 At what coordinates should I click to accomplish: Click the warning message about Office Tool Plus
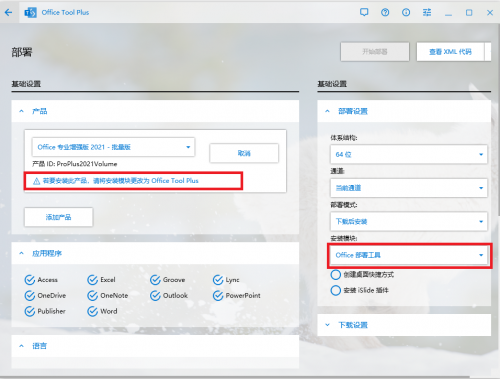[x=120, y=181]
